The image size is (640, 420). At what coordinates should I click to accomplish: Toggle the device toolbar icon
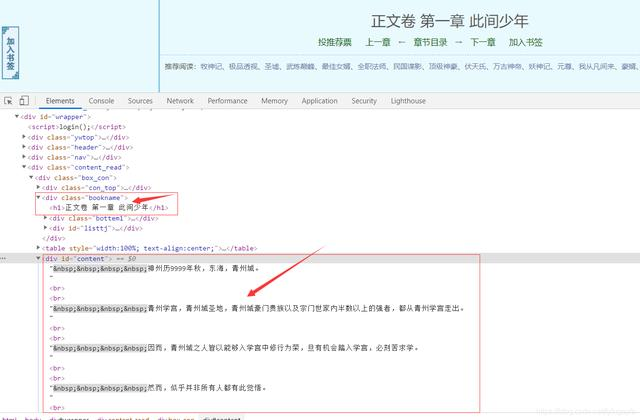[x=24, y=100]
